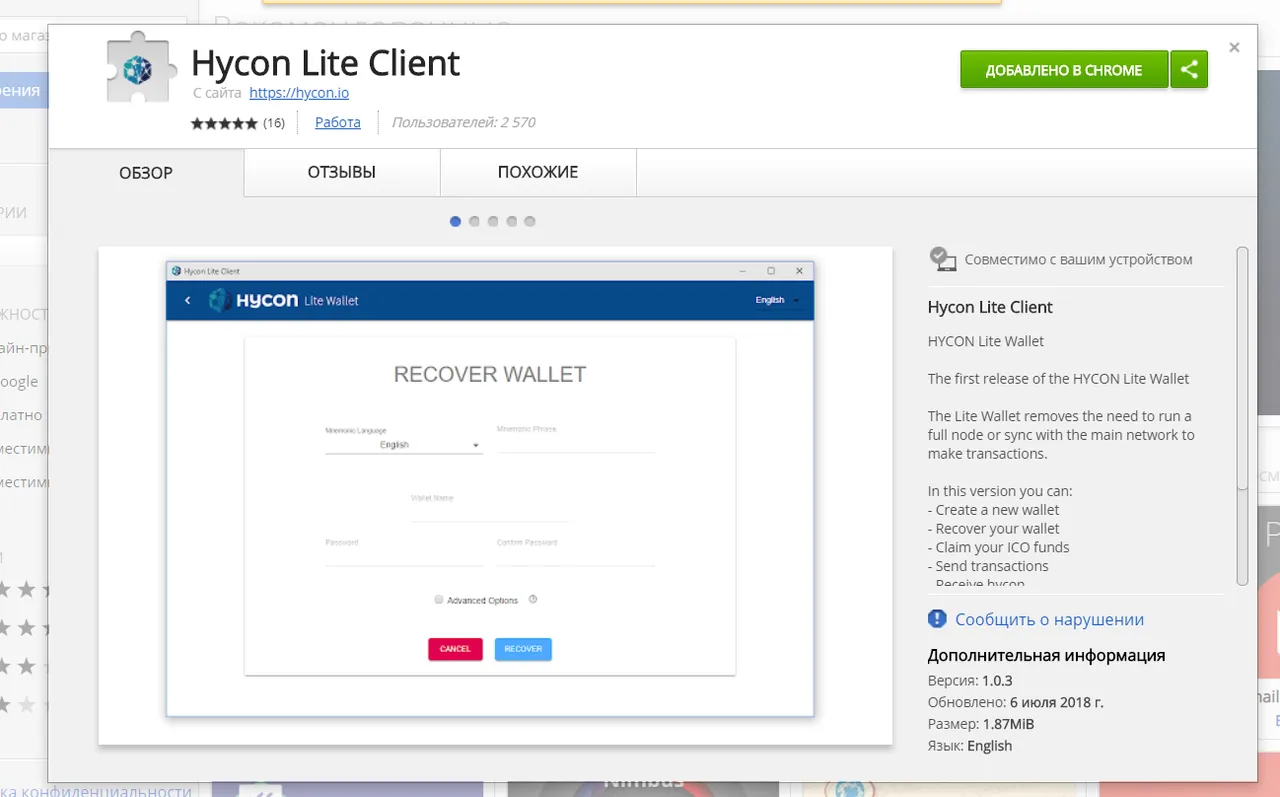Switch to the ОБЗОР tab
This screenshot has width=1280, height=797.
point(146,172)
